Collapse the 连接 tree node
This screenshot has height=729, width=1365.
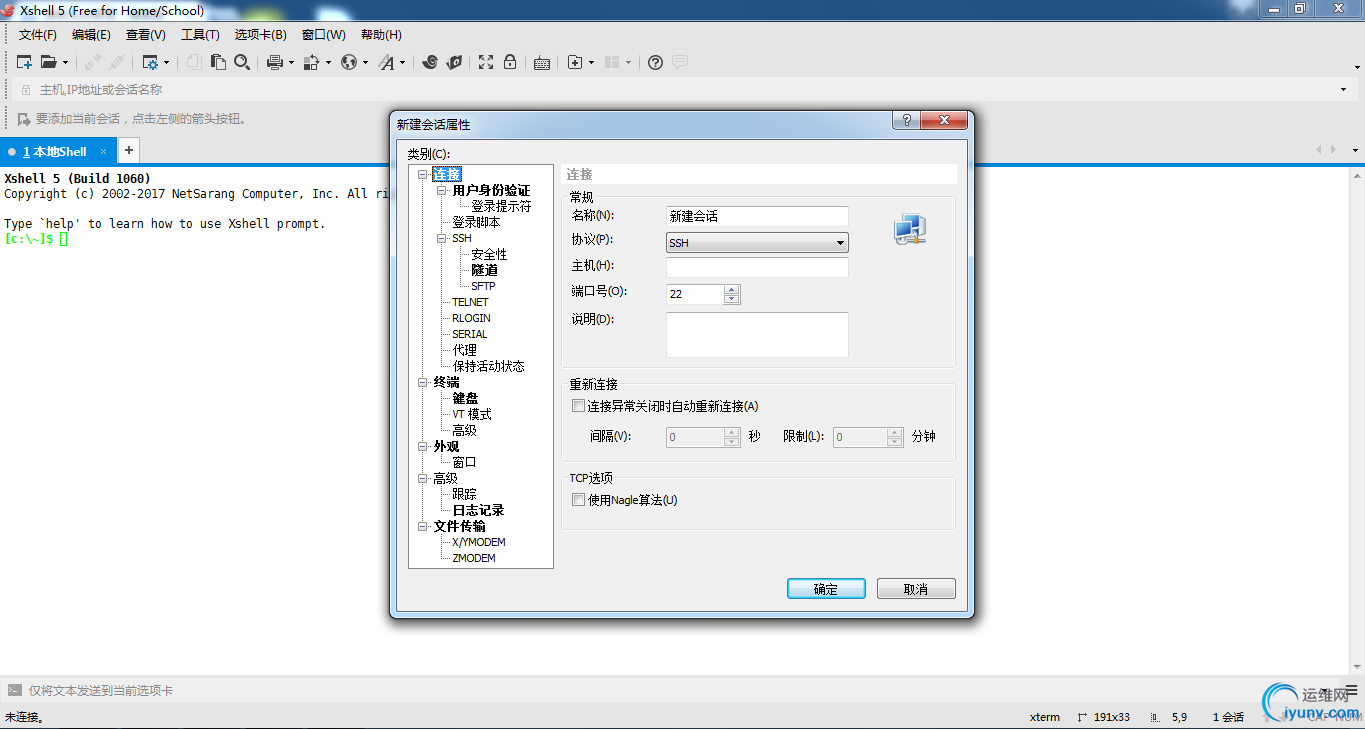[423, 175]
